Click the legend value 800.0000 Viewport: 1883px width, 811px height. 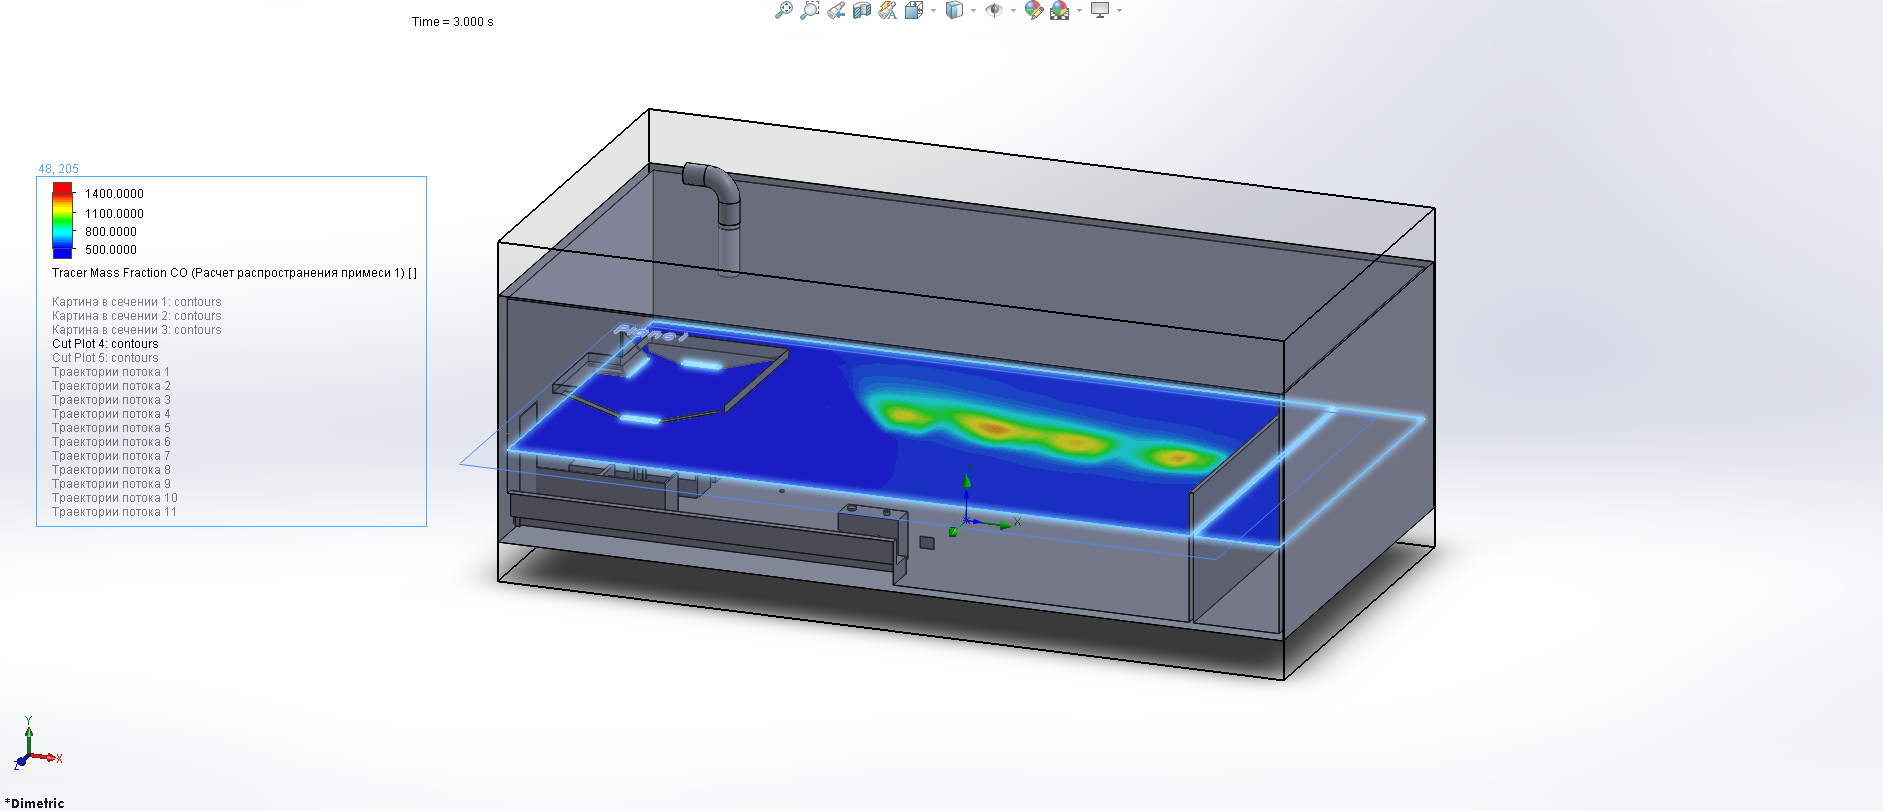point(111,232)
